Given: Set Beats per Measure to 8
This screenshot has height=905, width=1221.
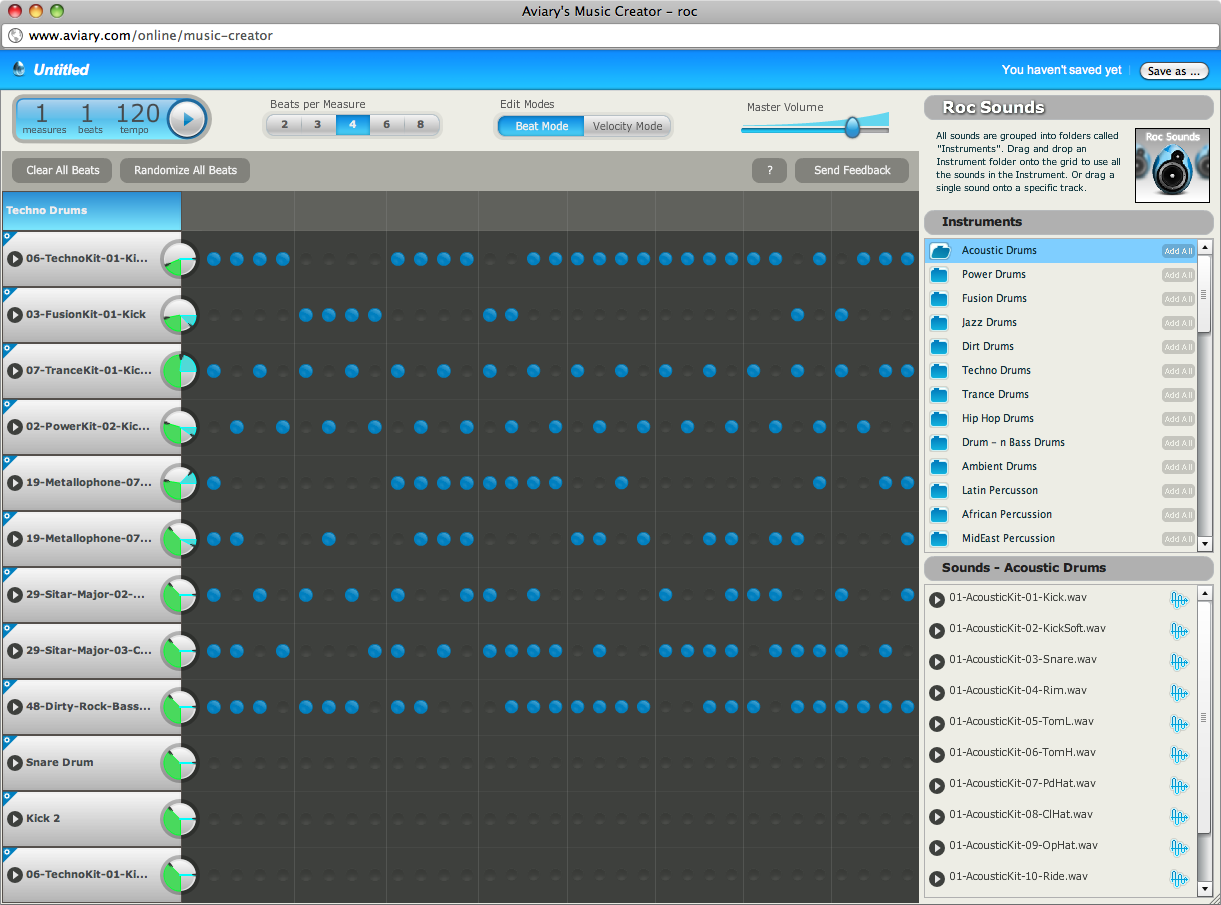Looking at the screenshot, I should click(421, 125).
